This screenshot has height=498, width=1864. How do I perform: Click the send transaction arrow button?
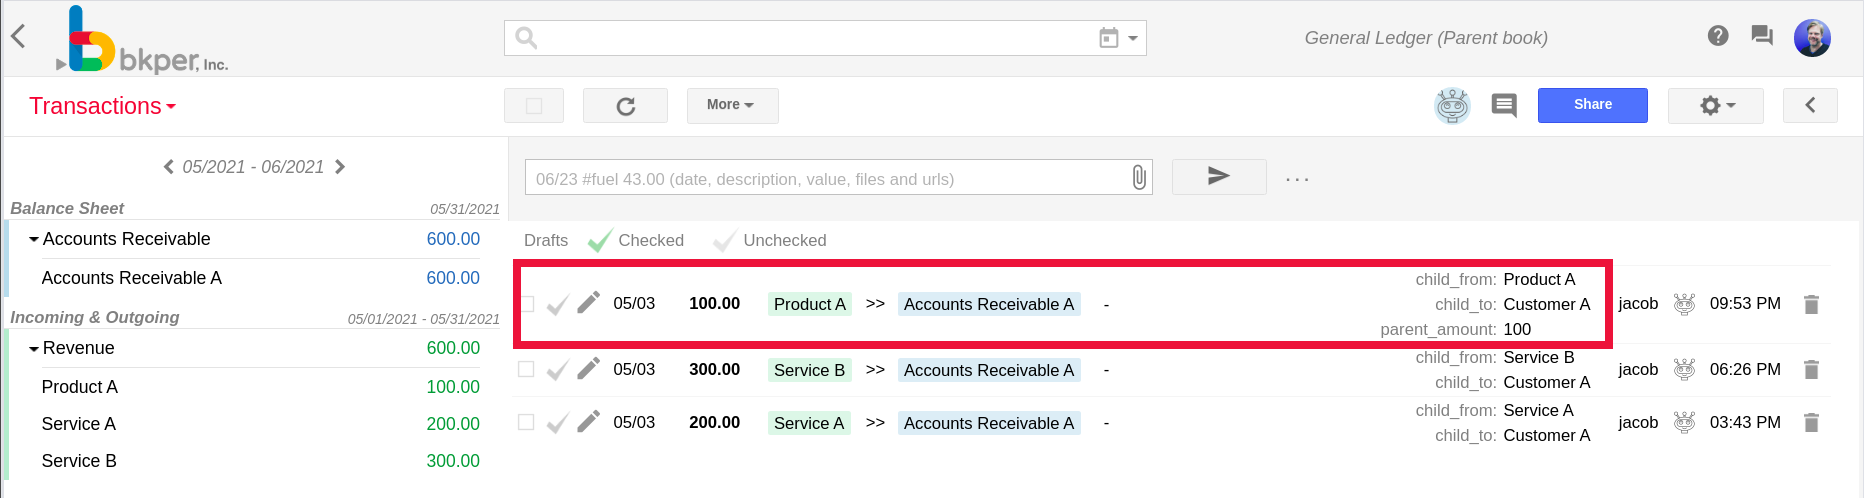tap(1219, 177)
